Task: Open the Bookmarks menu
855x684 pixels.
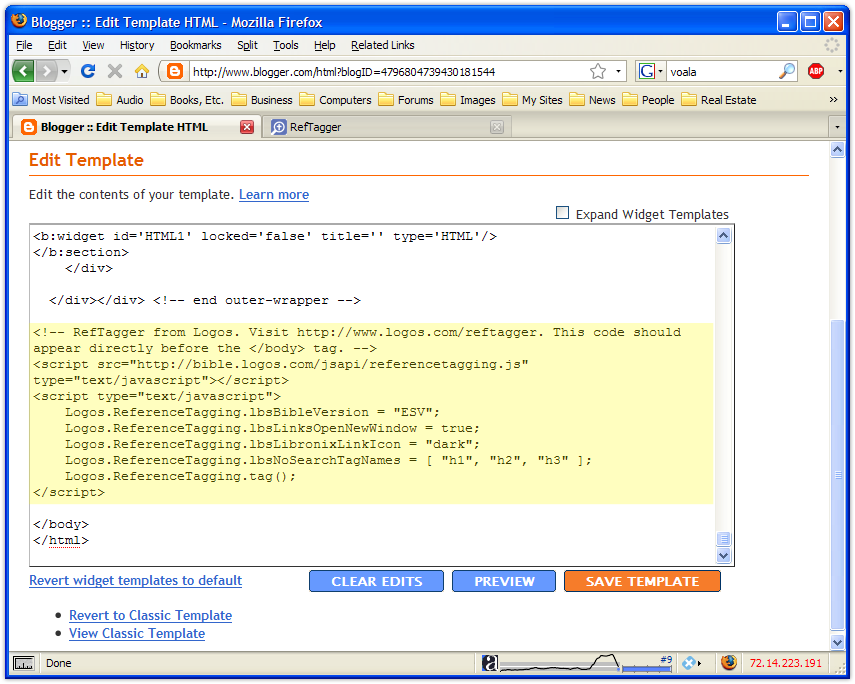Action: (196, 45)
